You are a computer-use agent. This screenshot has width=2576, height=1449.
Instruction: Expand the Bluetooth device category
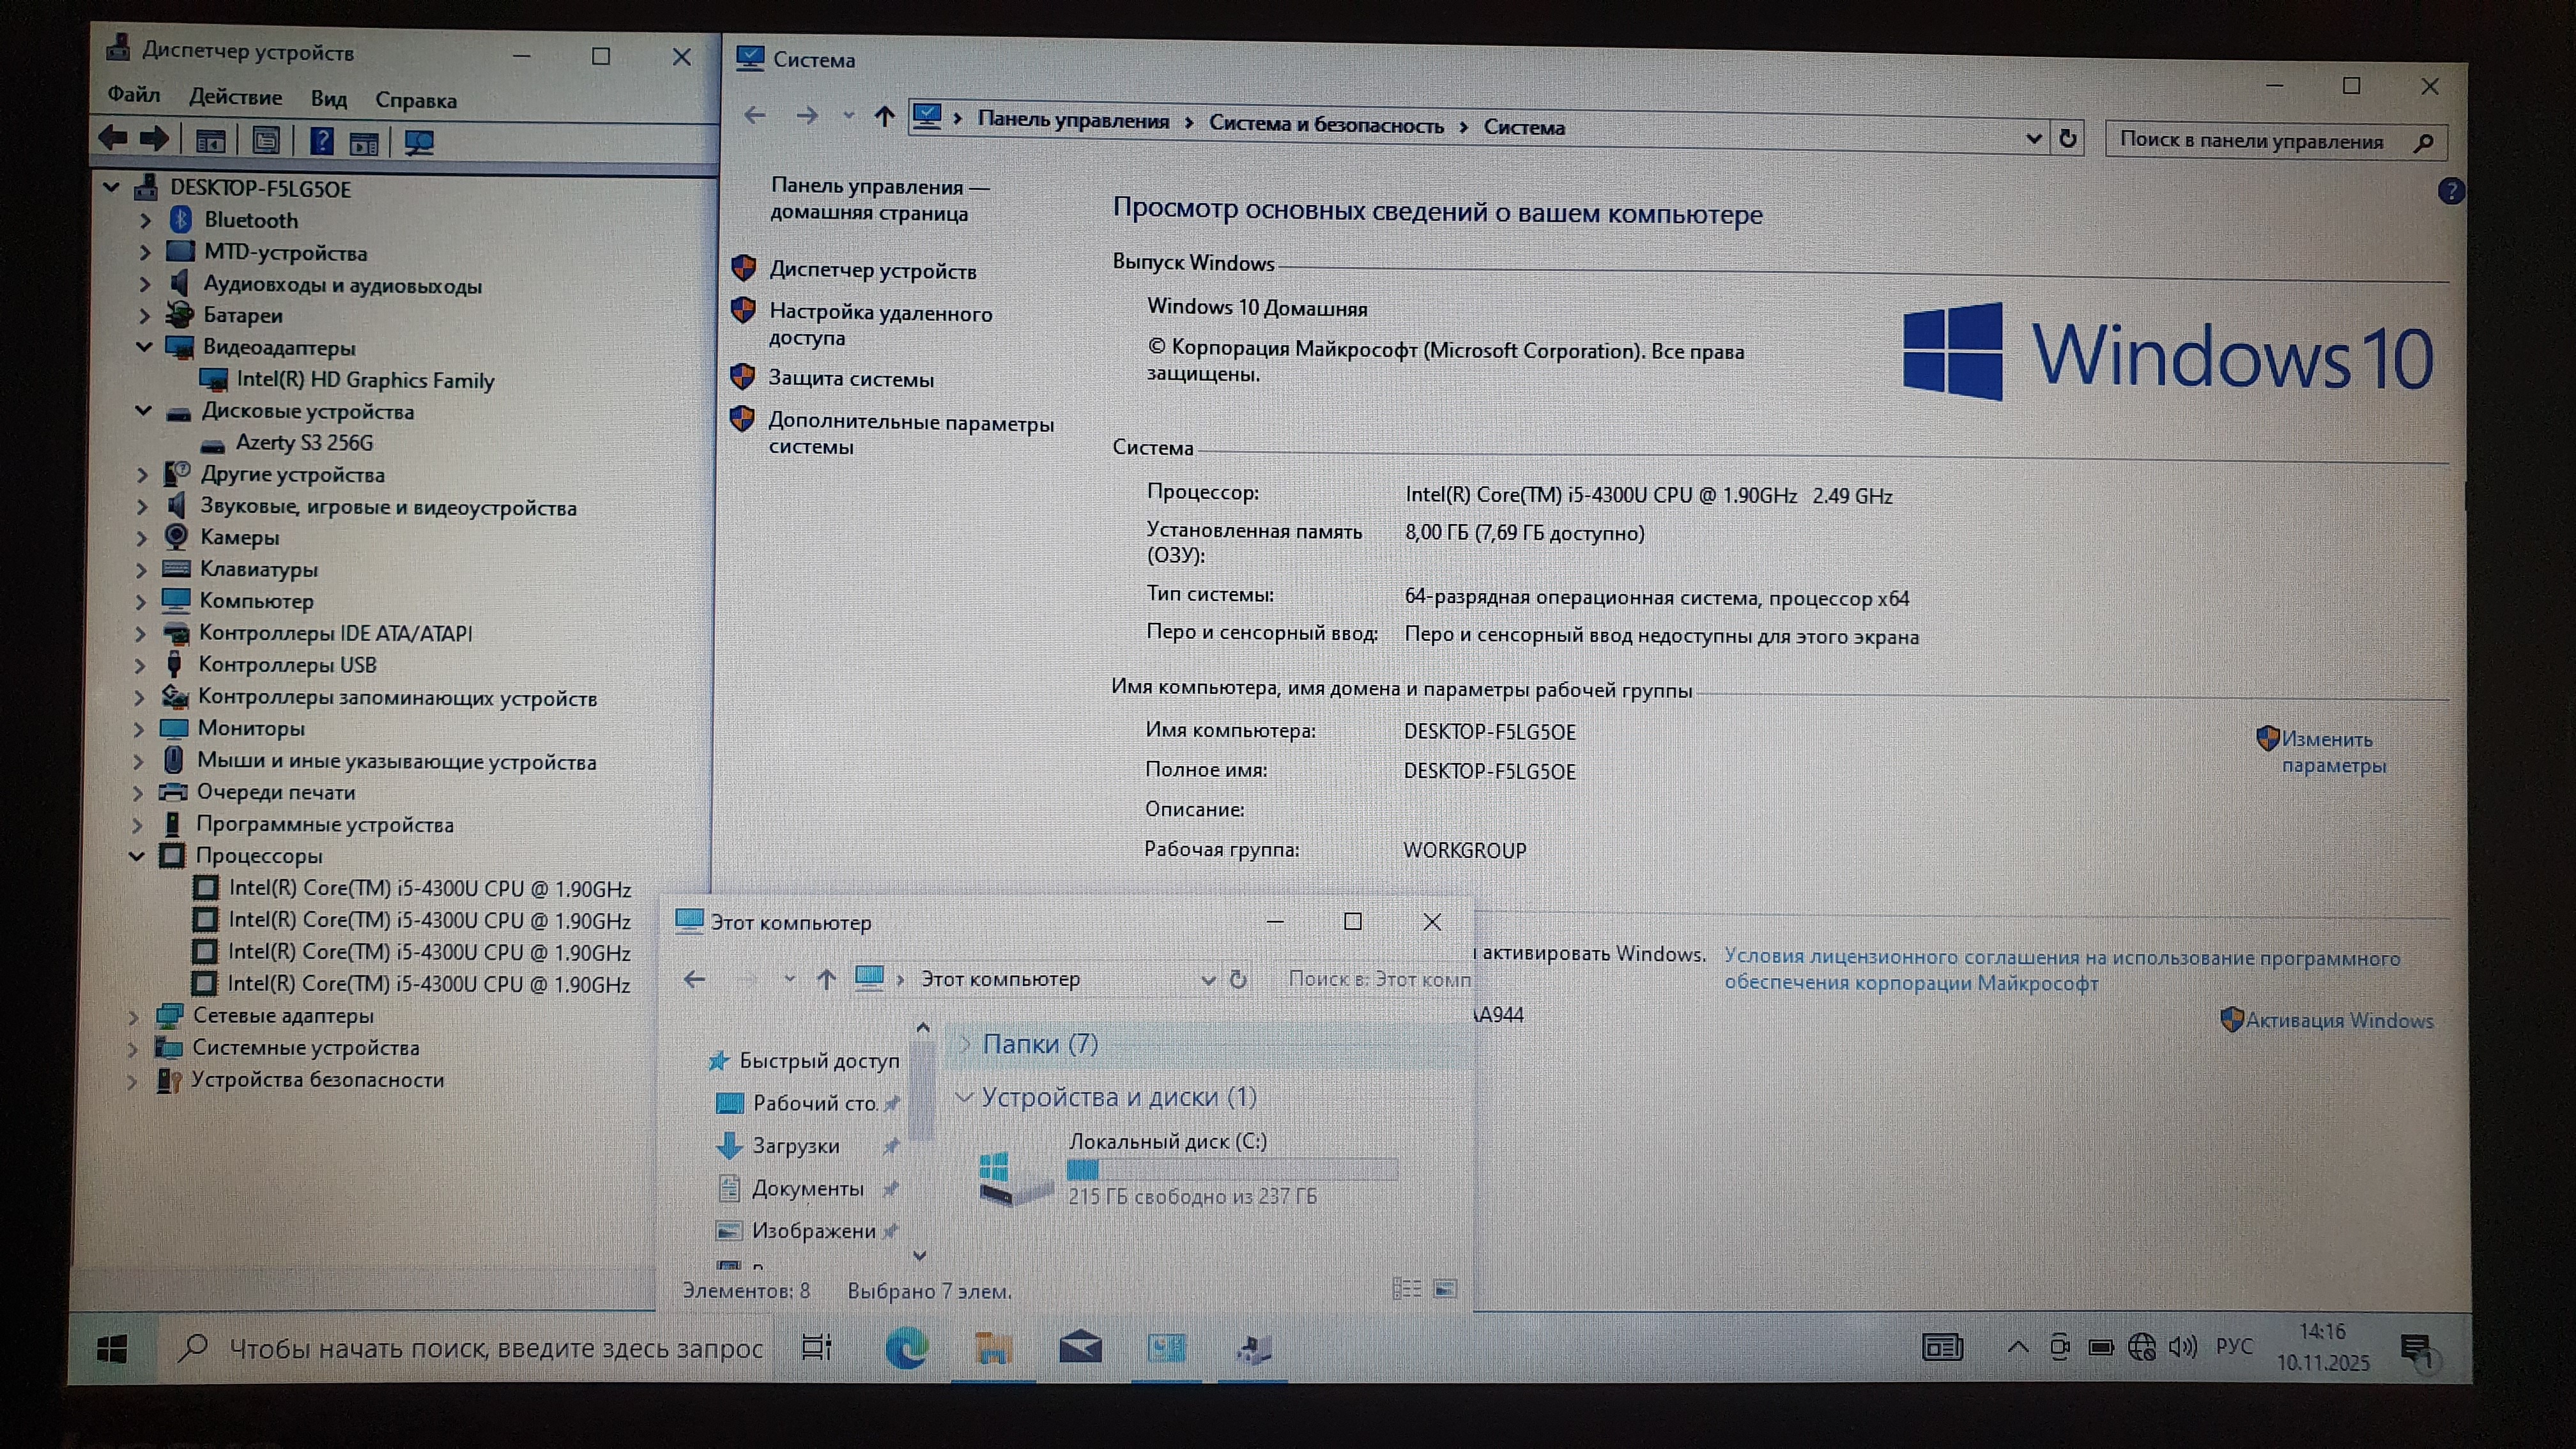146,220
